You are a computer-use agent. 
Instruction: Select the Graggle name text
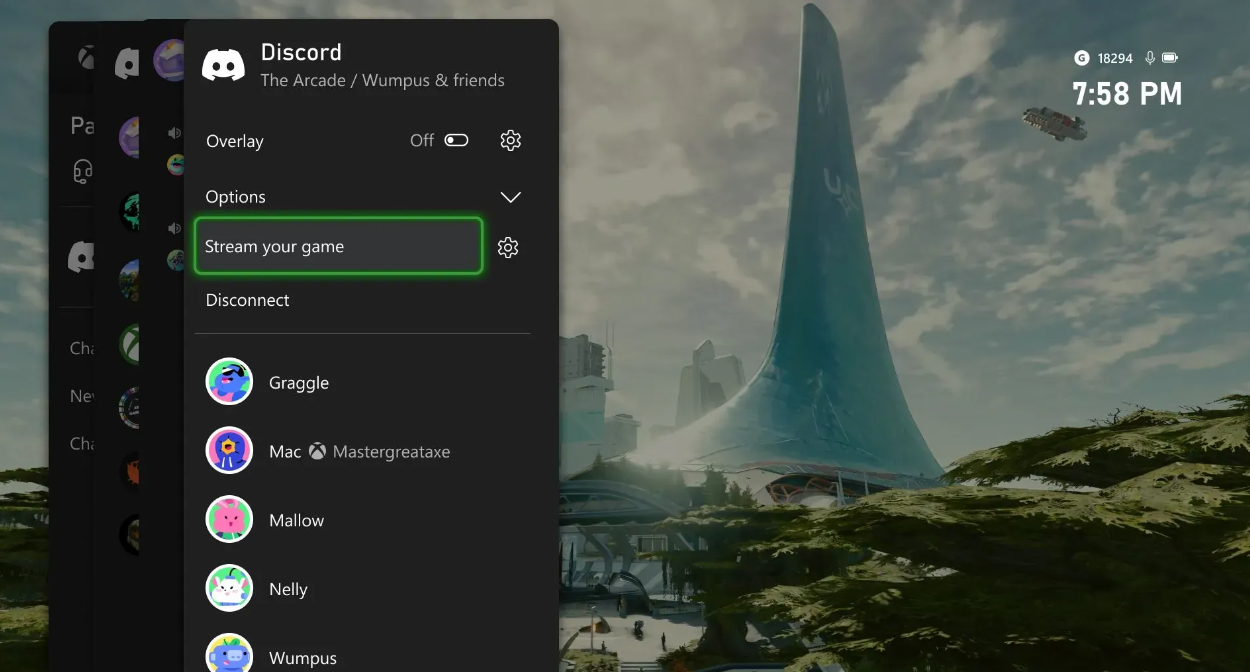299,383
